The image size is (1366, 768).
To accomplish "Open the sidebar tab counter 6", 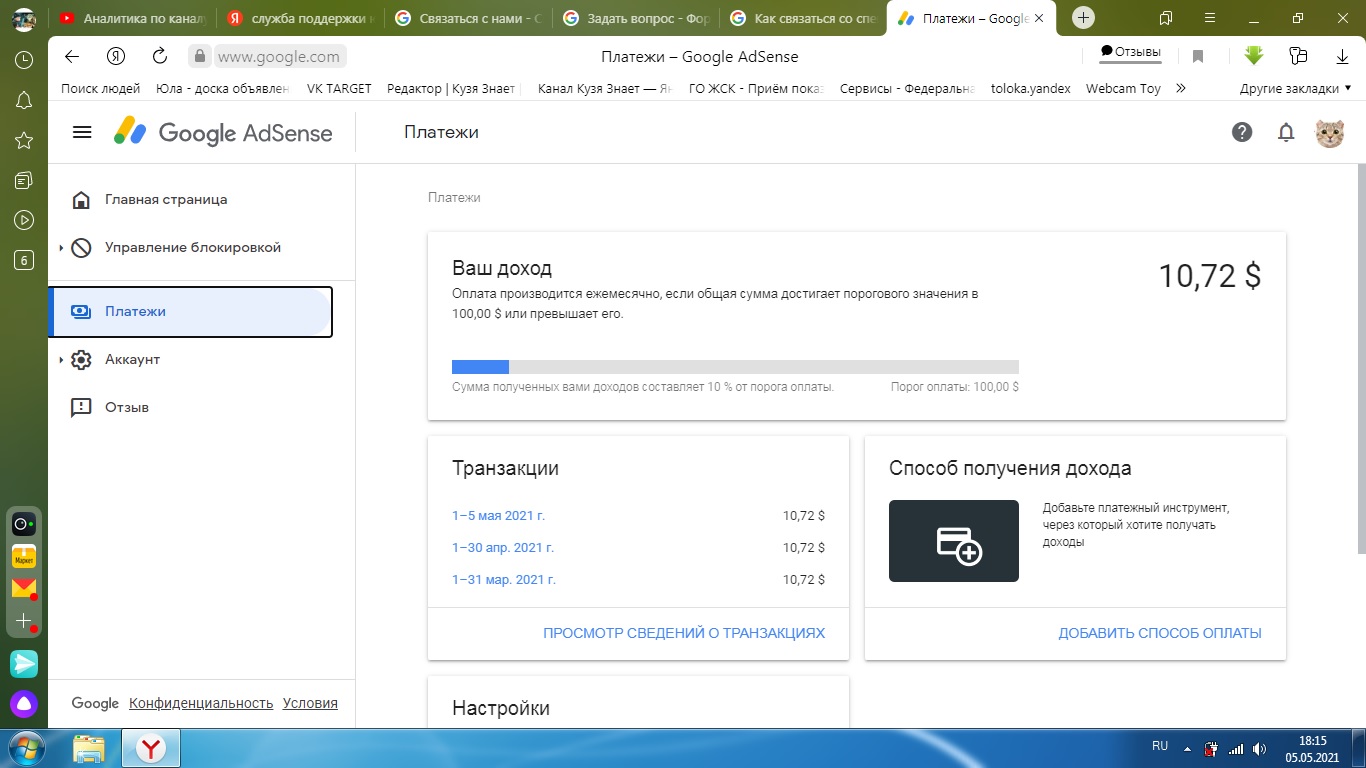I will (x=24, y=260).
